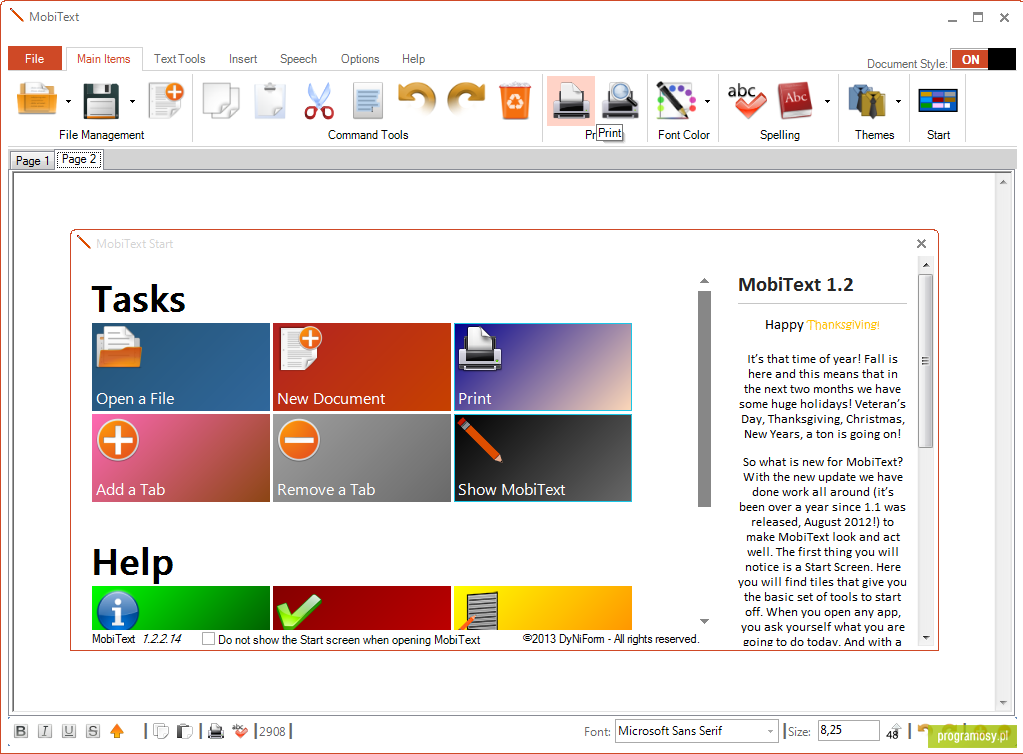
Task: Open the Font combo box Microsoft Sans Serif
Action: point(697,731)
